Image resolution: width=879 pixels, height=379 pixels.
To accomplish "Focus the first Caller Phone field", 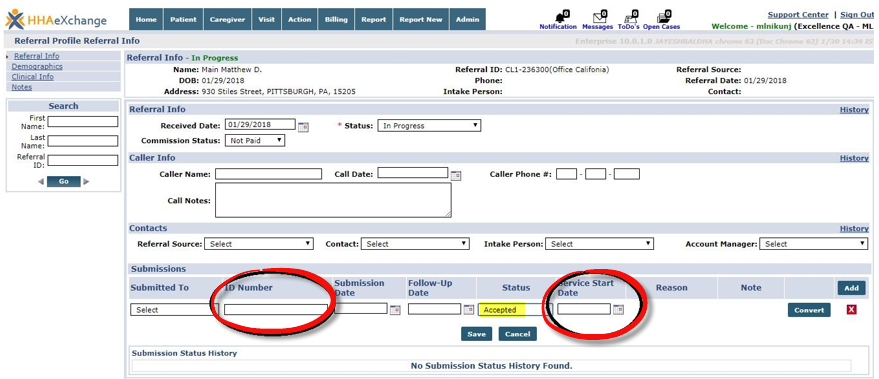I will [x=567, y=174].
